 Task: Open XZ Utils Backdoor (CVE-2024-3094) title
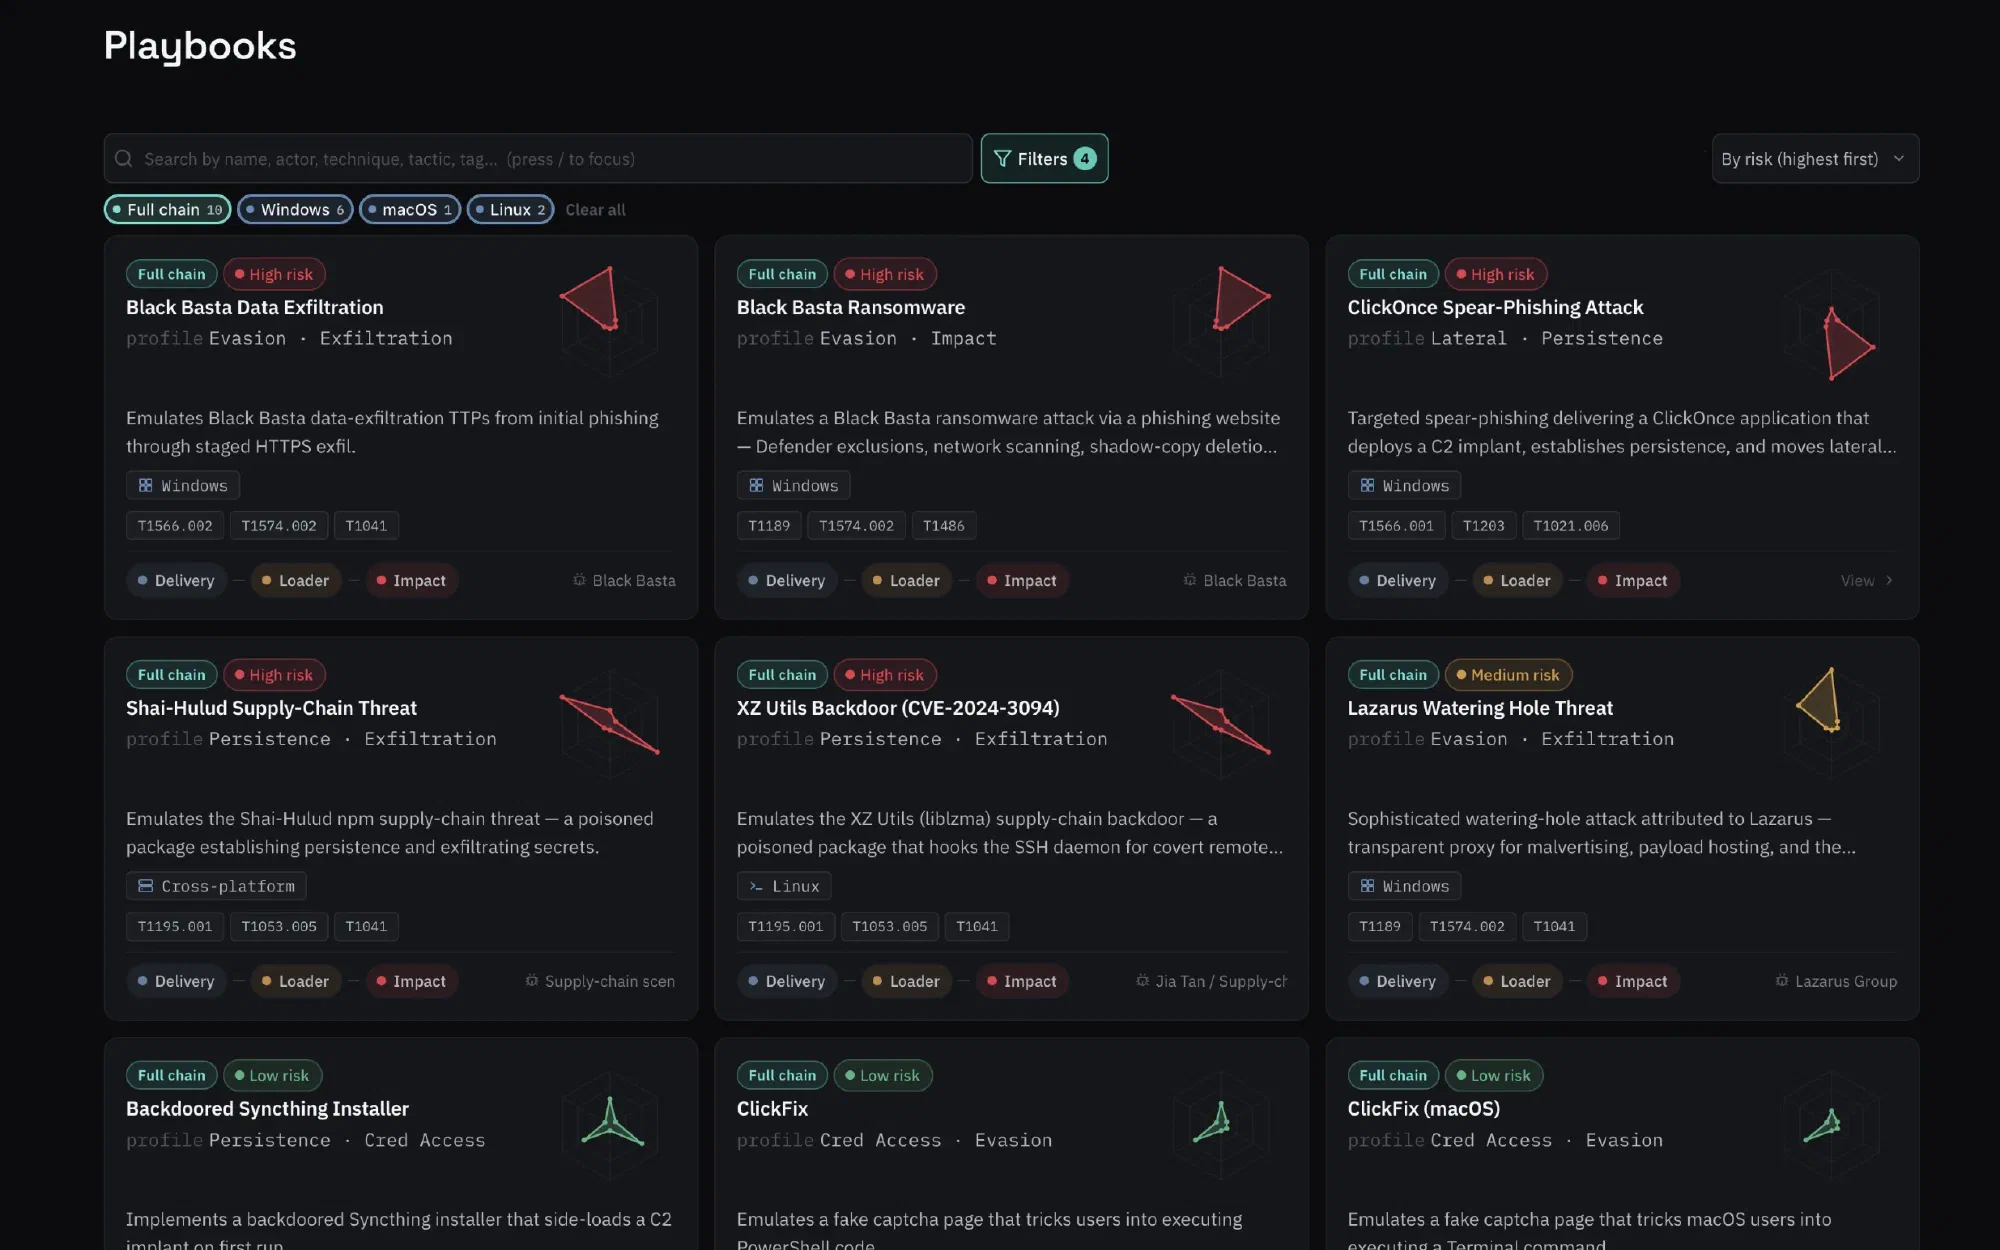point(898,708)
